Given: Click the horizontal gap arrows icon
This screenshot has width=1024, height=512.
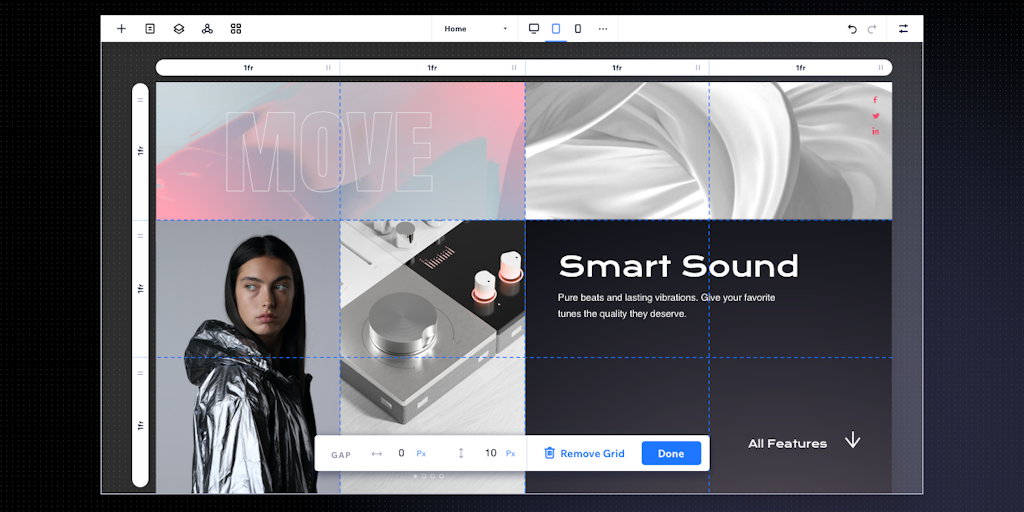Looking at the screenshot, I should tap(377, 453).
